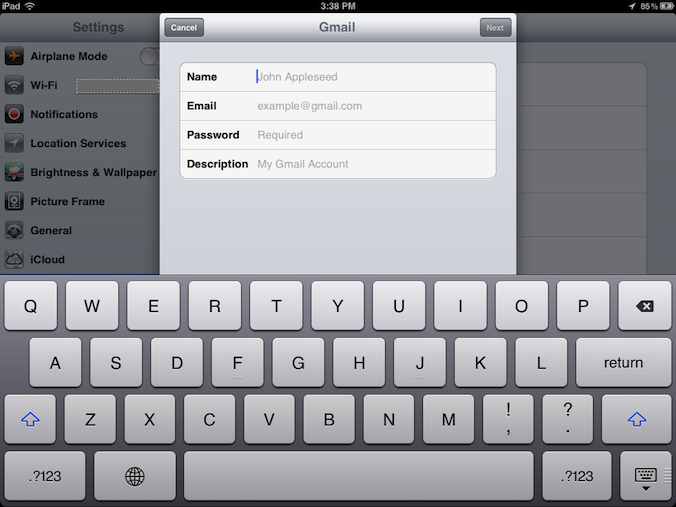676x507 pixels.
Task: Tap the left .?123 key
Action: (x=45, y=476)
